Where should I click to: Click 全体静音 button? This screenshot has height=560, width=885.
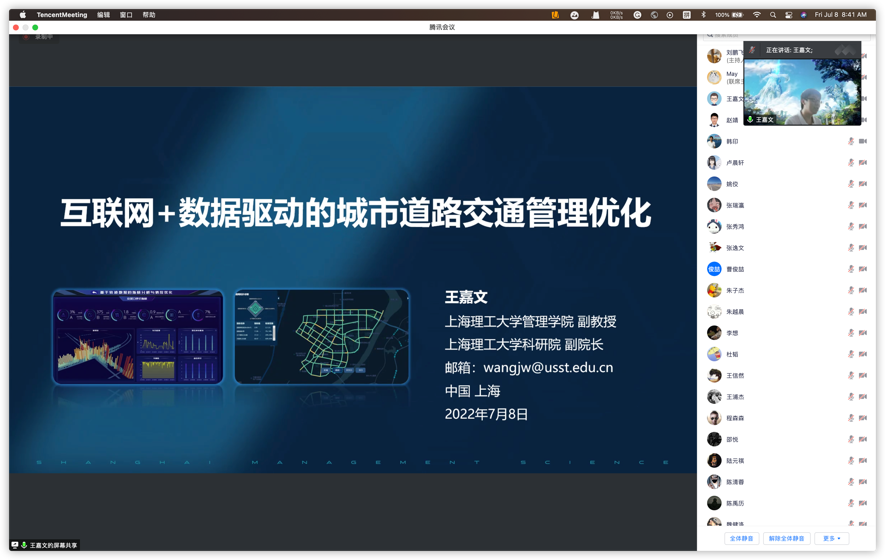[741, 538]
